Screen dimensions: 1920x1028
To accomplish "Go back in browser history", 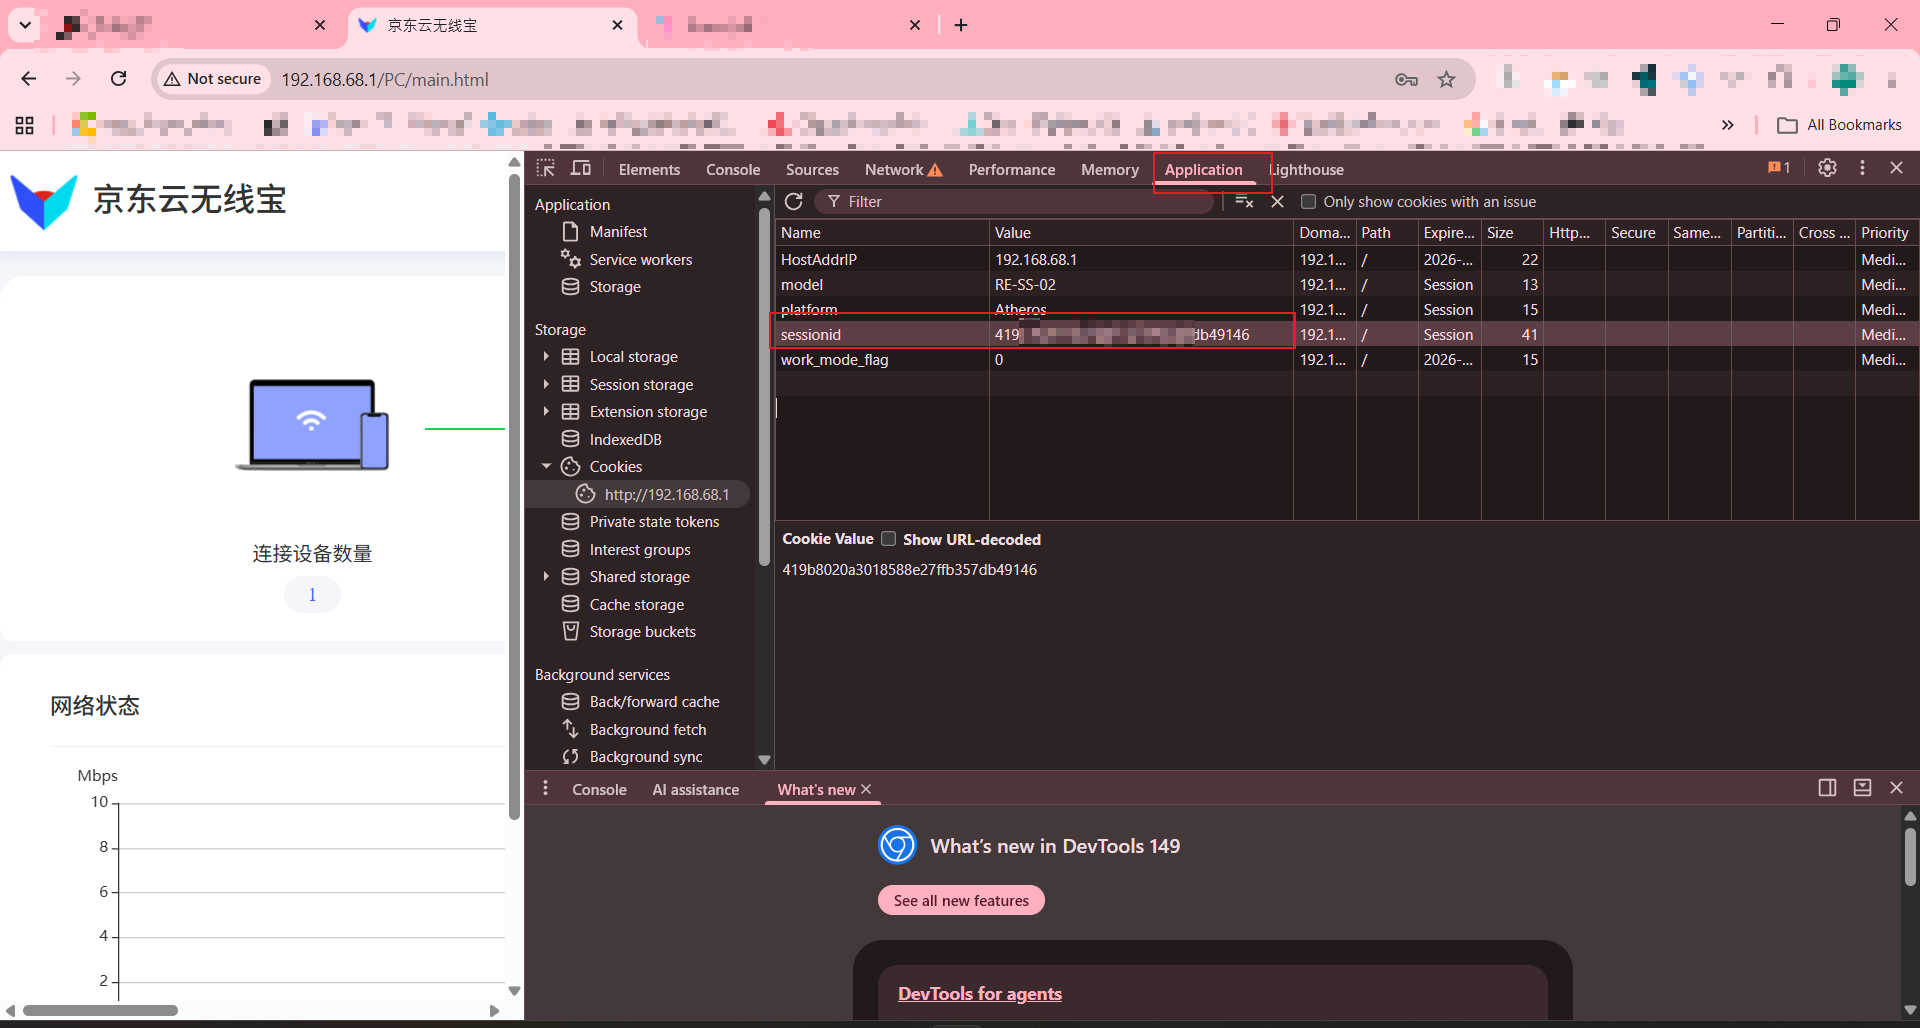I will click(28, 78).
